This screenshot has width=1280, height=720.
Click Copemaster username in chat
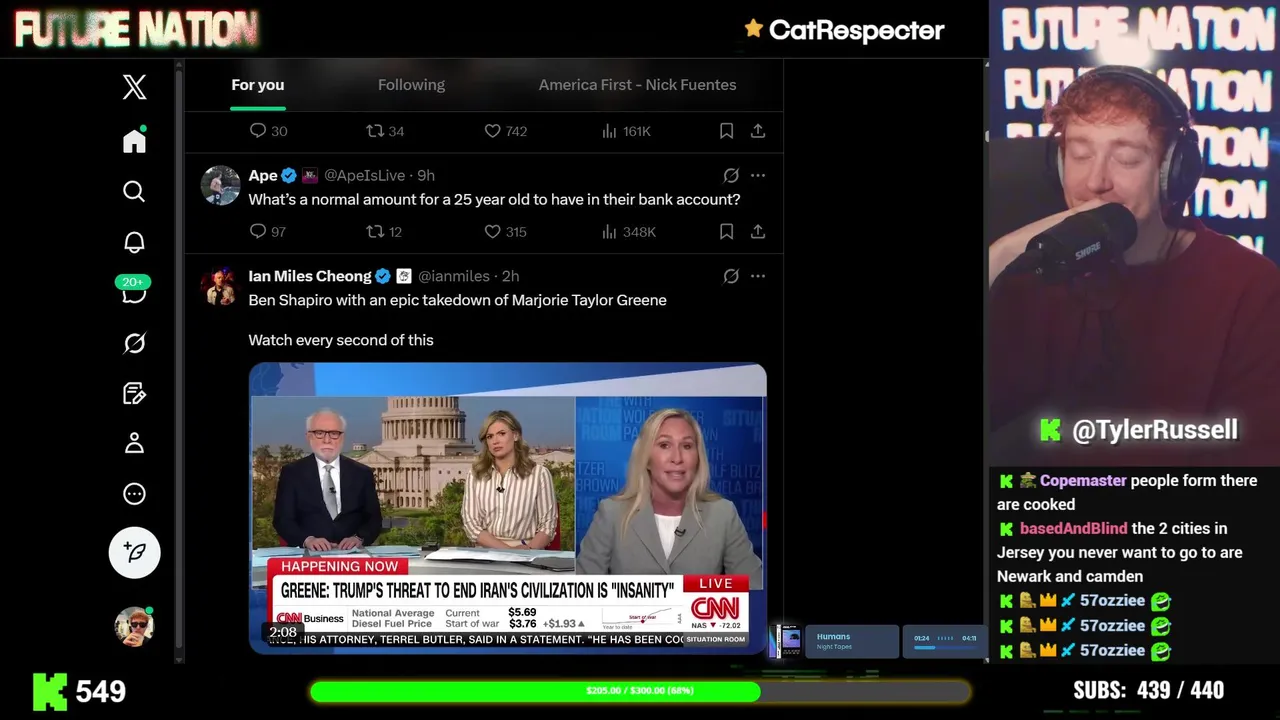(x=1083, y=481)
